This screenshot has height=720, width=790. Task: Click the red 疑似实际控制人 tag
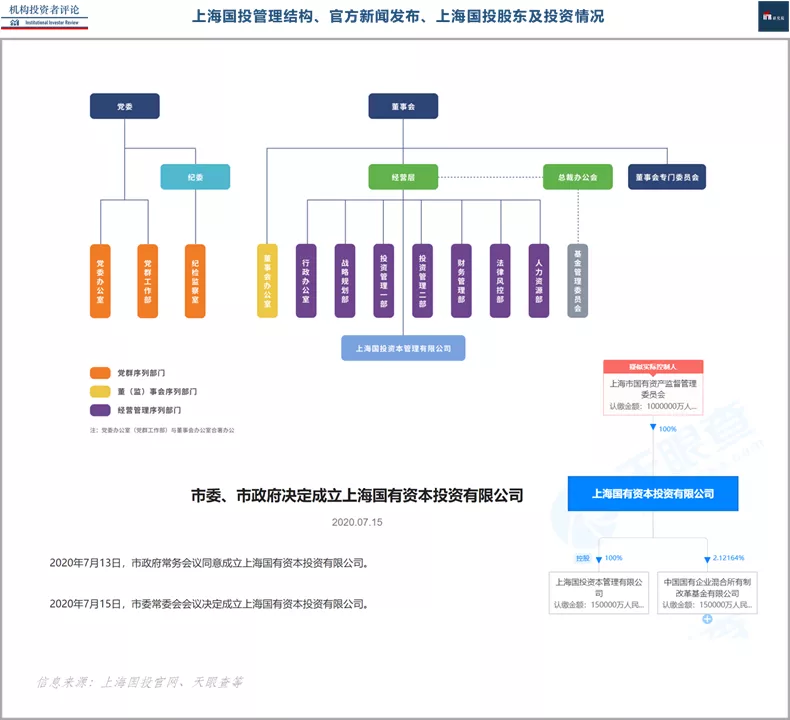[x=653, y=366]
